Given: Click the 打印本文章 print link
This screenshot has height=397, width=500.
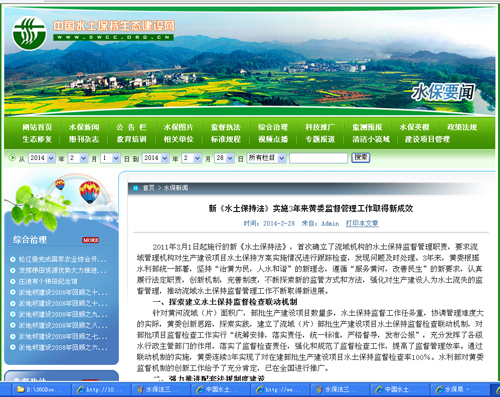Looking at the screenshot, I should click(362, 223).
